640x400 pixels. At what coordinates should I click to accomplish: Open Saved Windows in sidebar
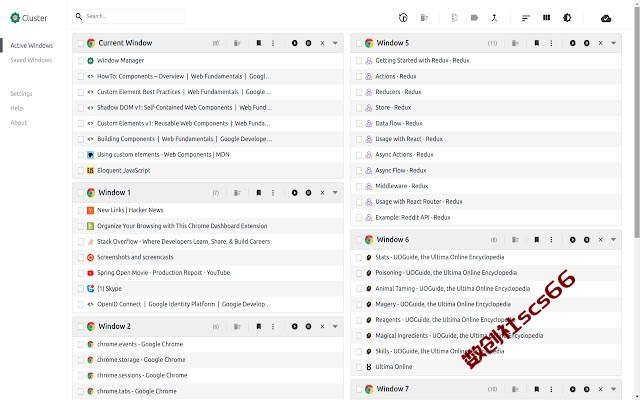pyautogui.click(x=31, y=60)
